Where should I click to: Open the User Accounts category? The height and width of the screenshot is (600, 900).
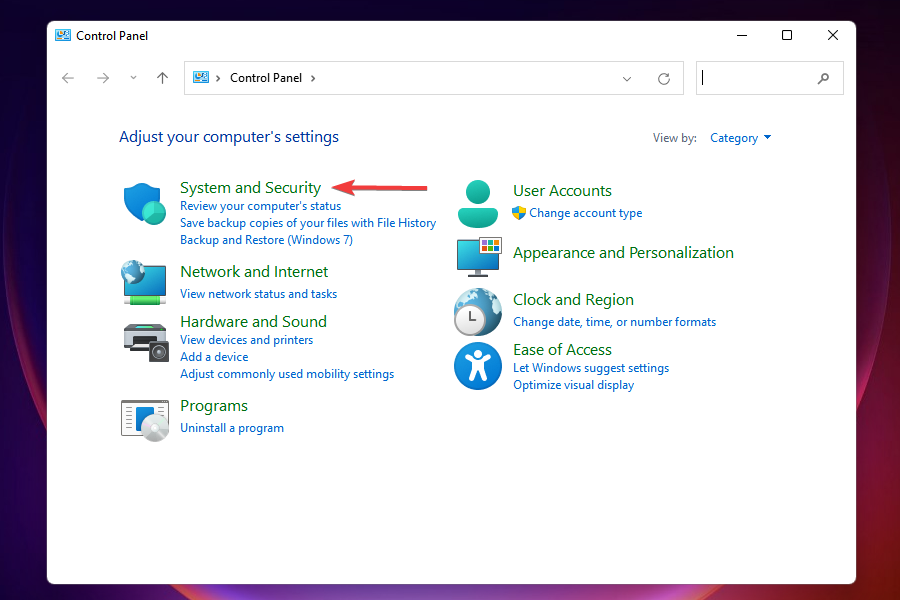pyautogui.click(x=562, y=191)
